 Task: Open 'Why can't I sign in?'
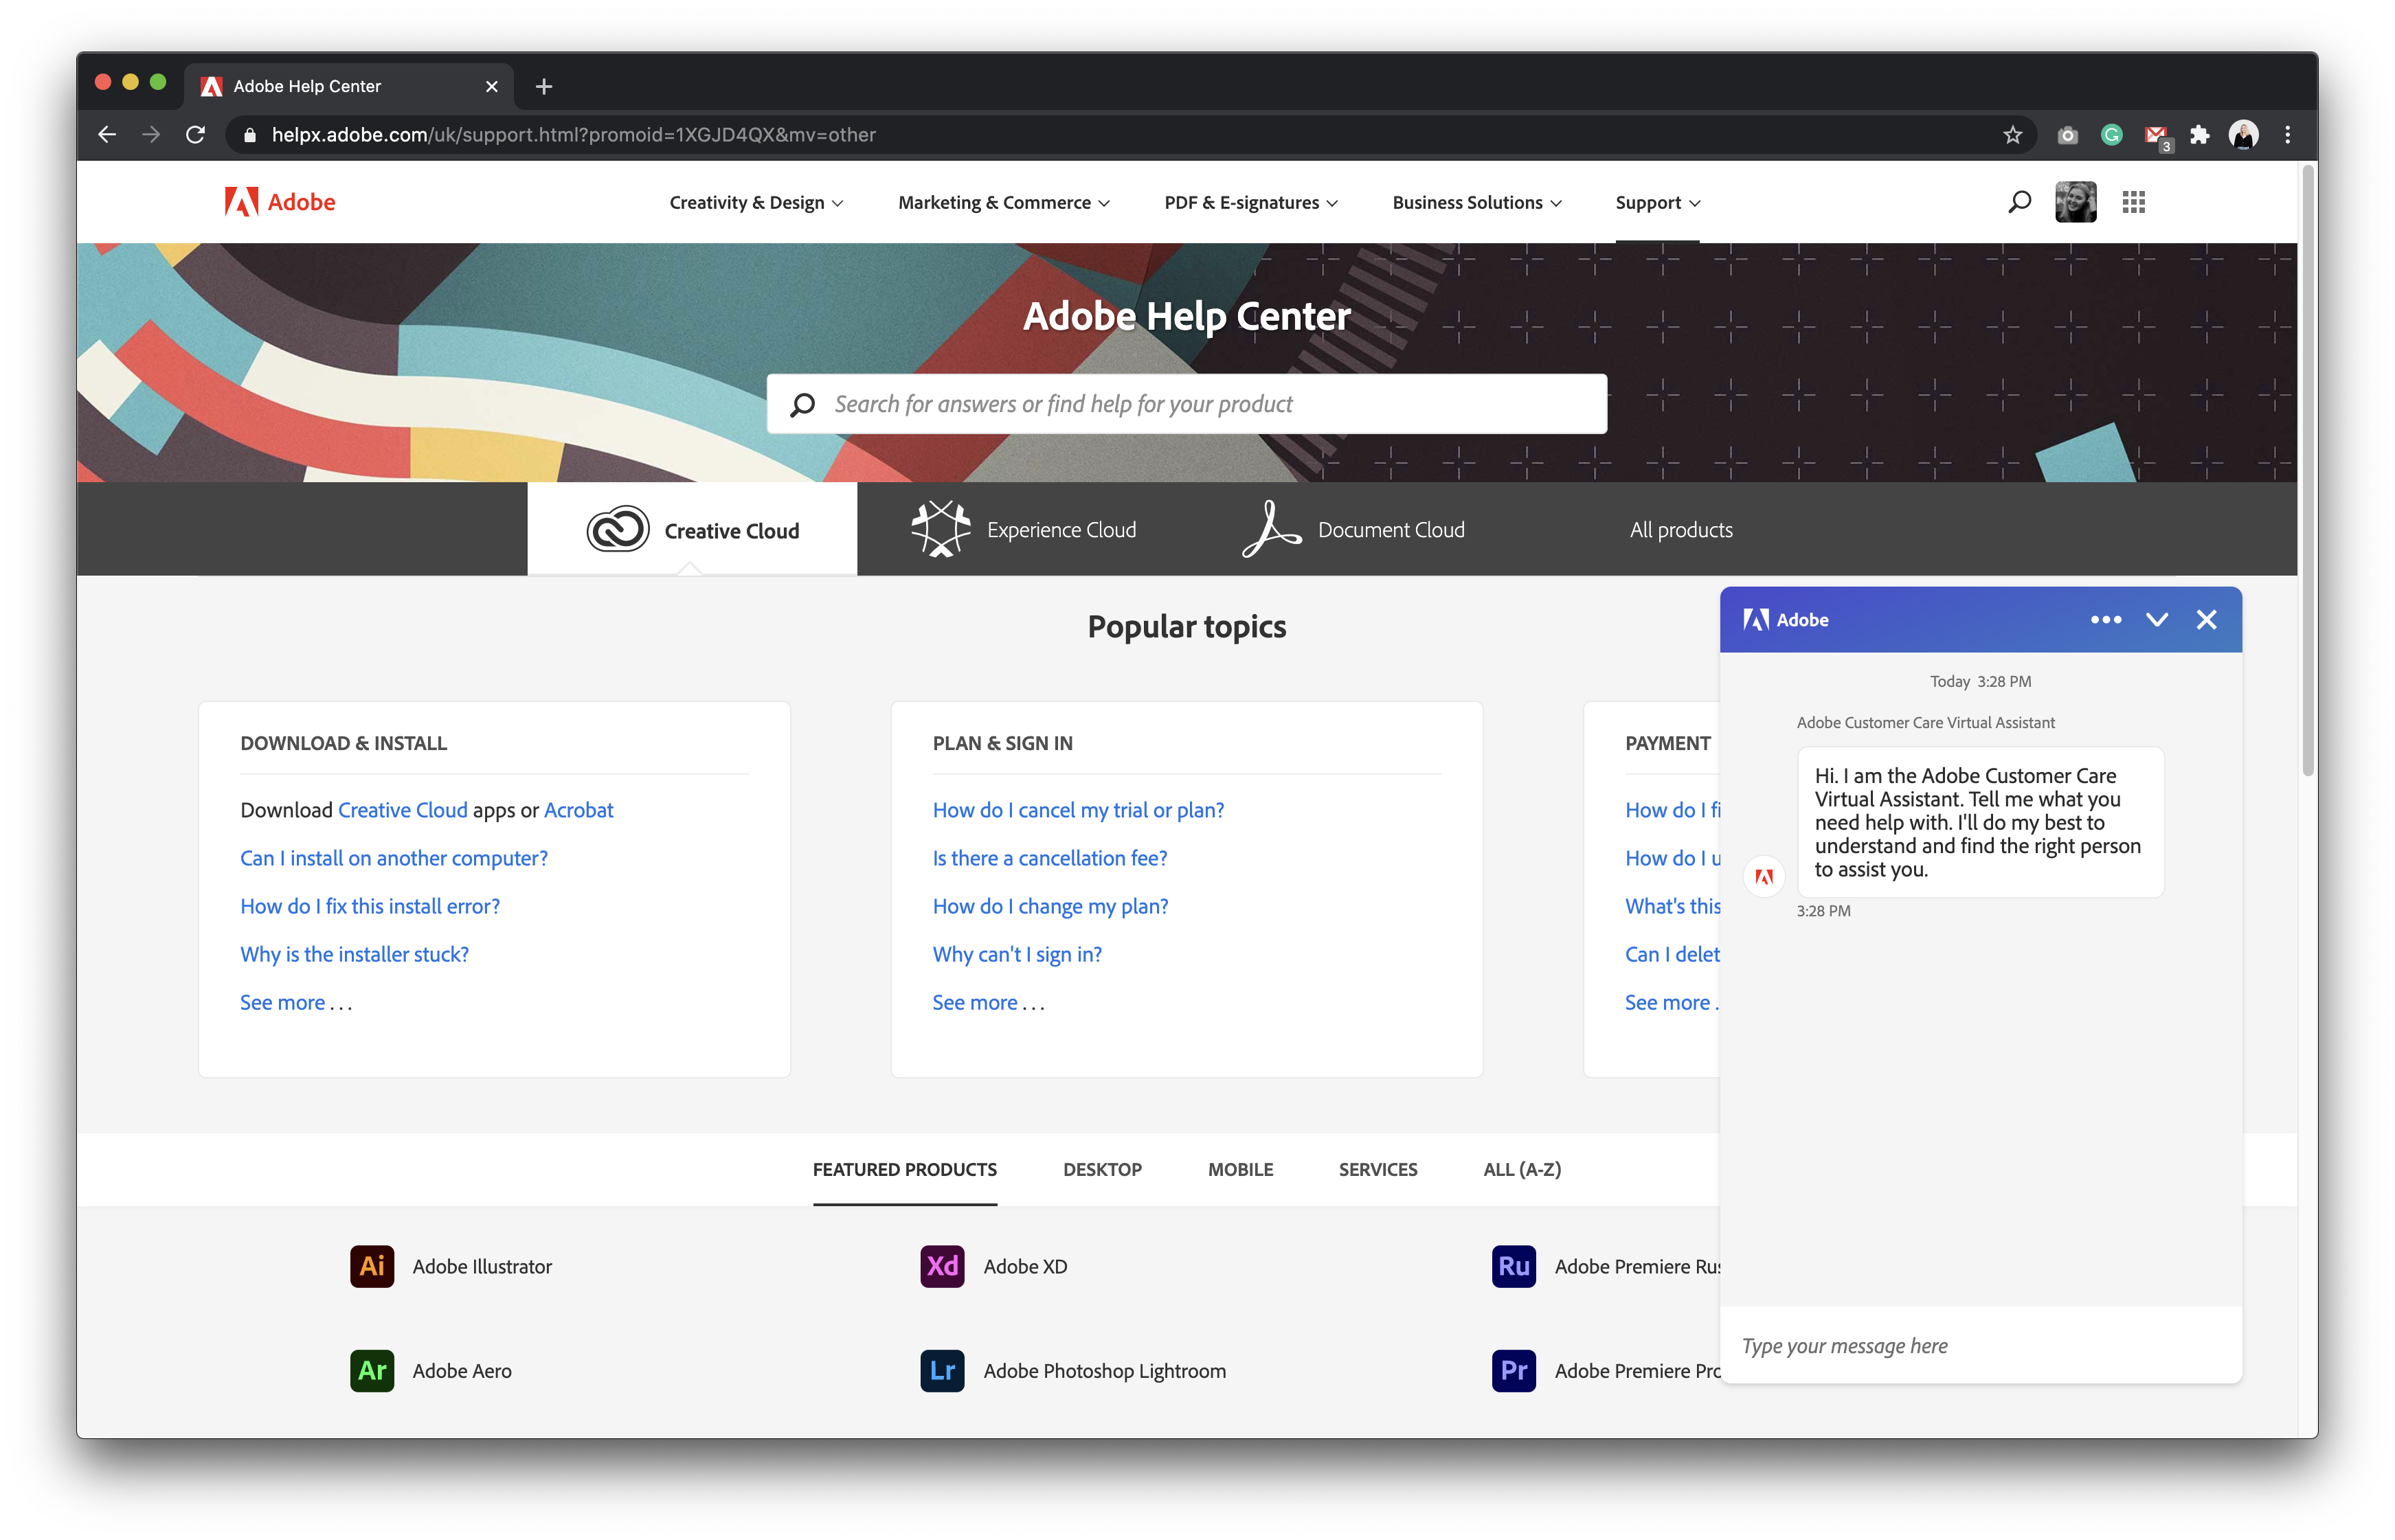tap(1017, 954)
